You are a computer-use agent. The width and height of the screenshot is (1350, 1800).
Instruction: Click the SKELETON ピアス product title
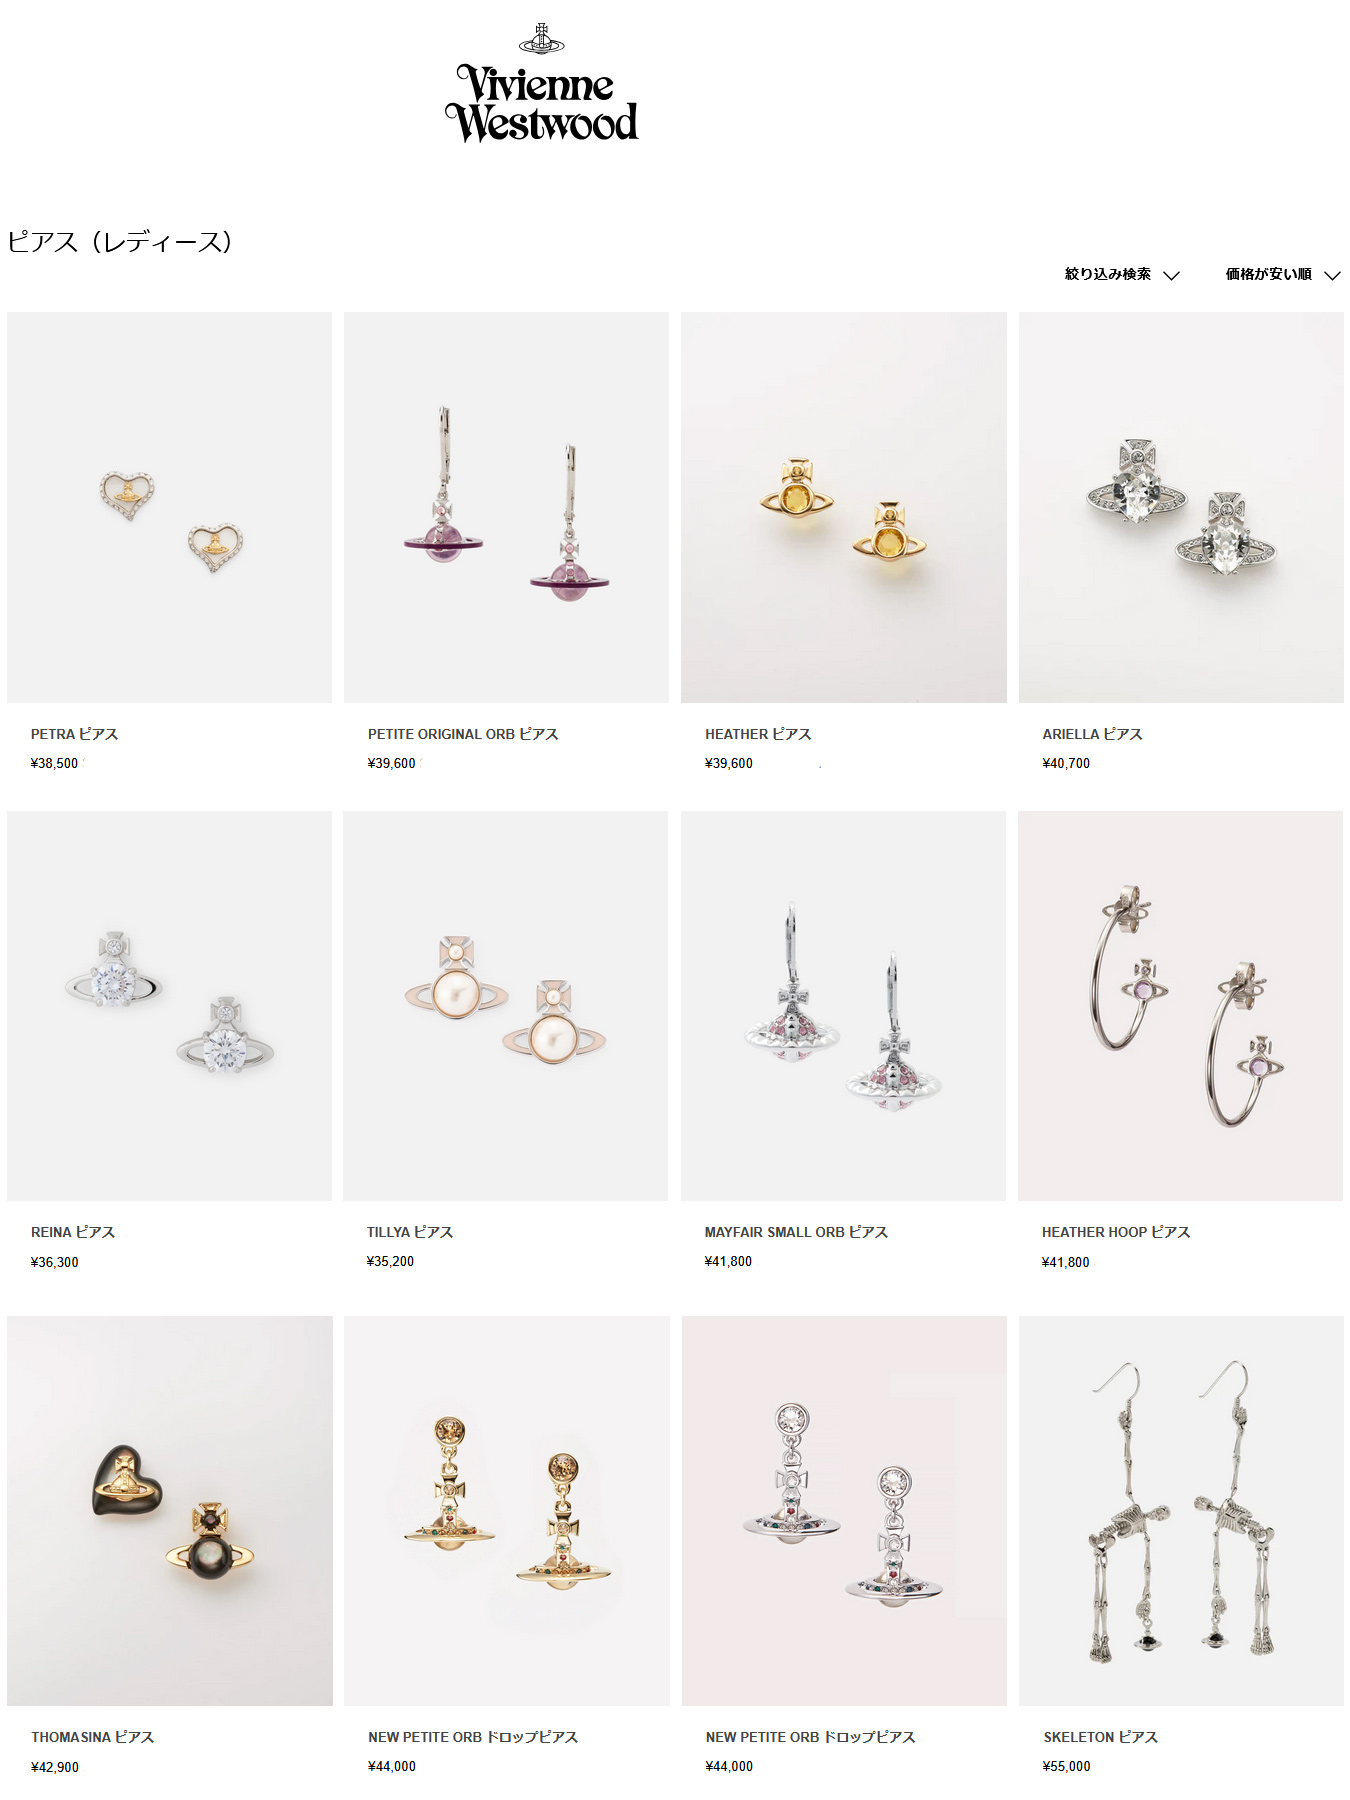[x=1100, y=1737]
